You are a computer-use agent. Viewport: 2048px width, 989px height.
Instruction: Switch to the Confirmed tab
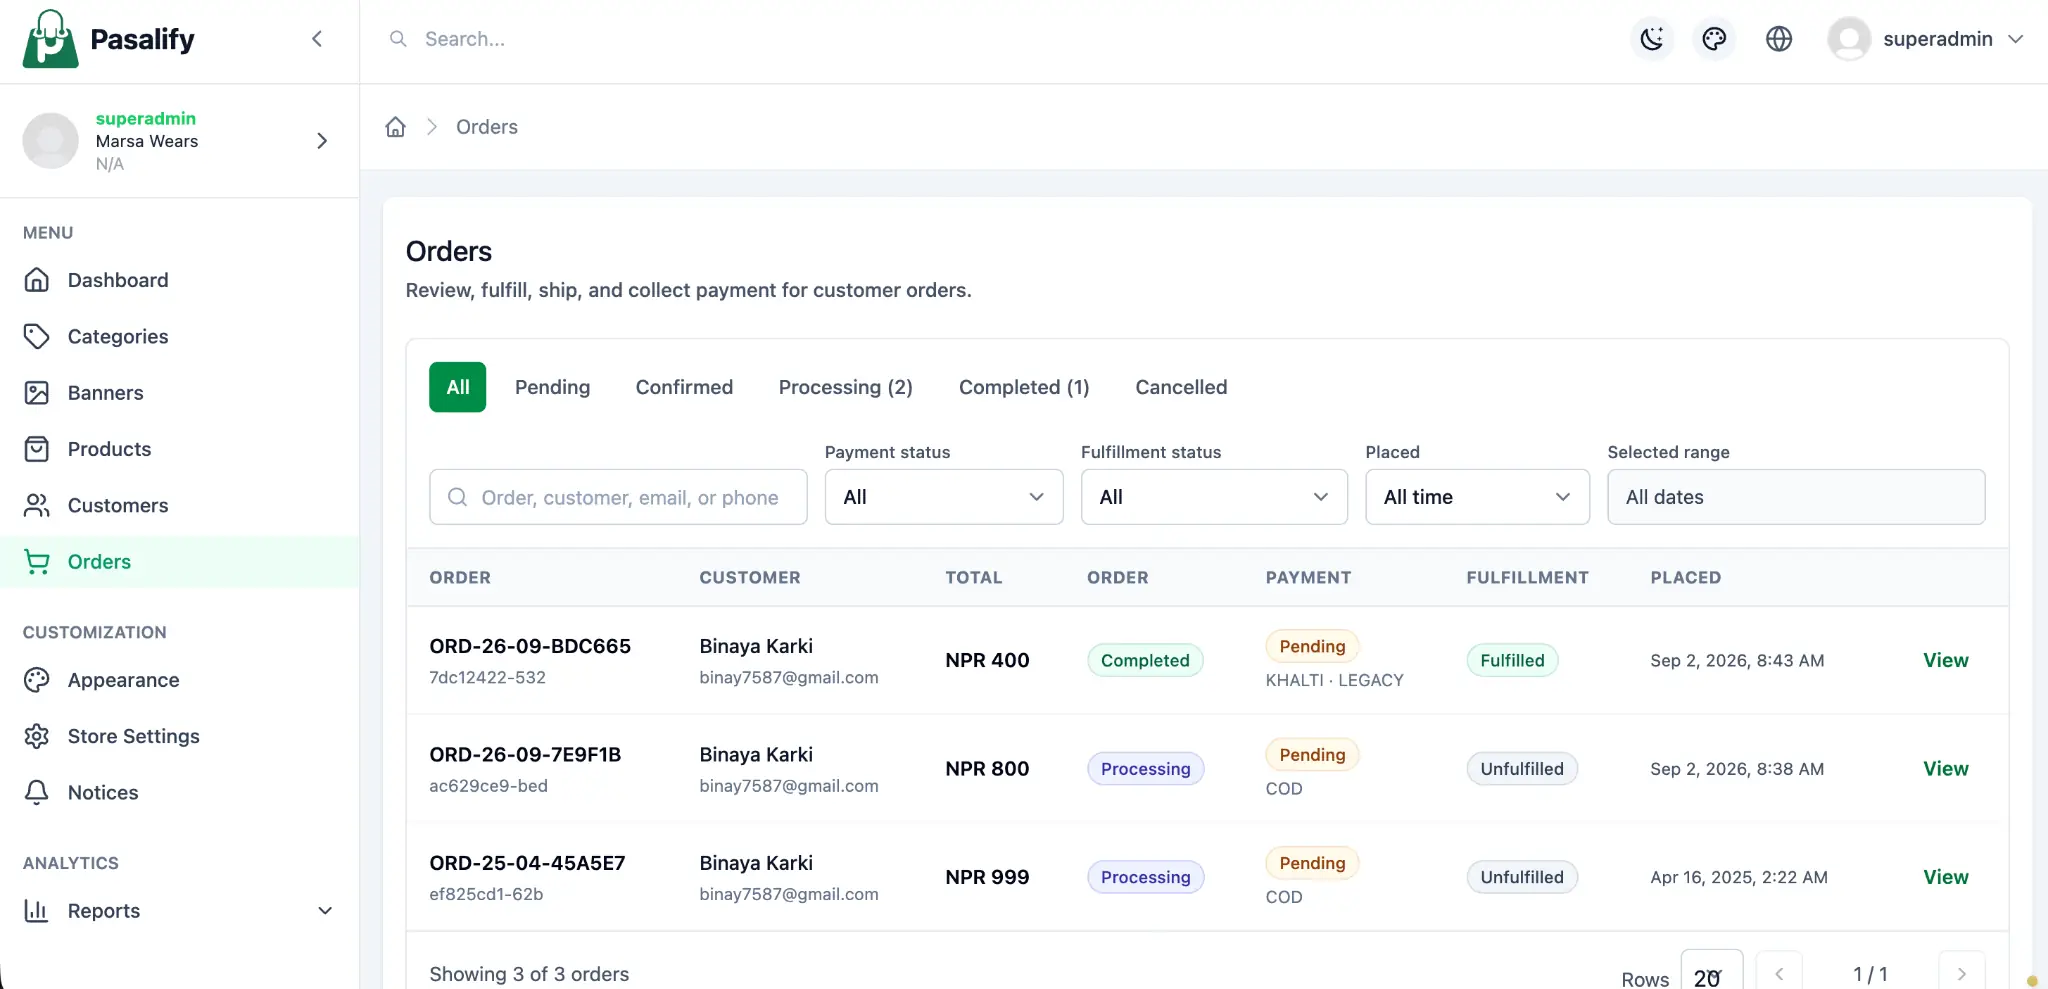click(684, 387)
